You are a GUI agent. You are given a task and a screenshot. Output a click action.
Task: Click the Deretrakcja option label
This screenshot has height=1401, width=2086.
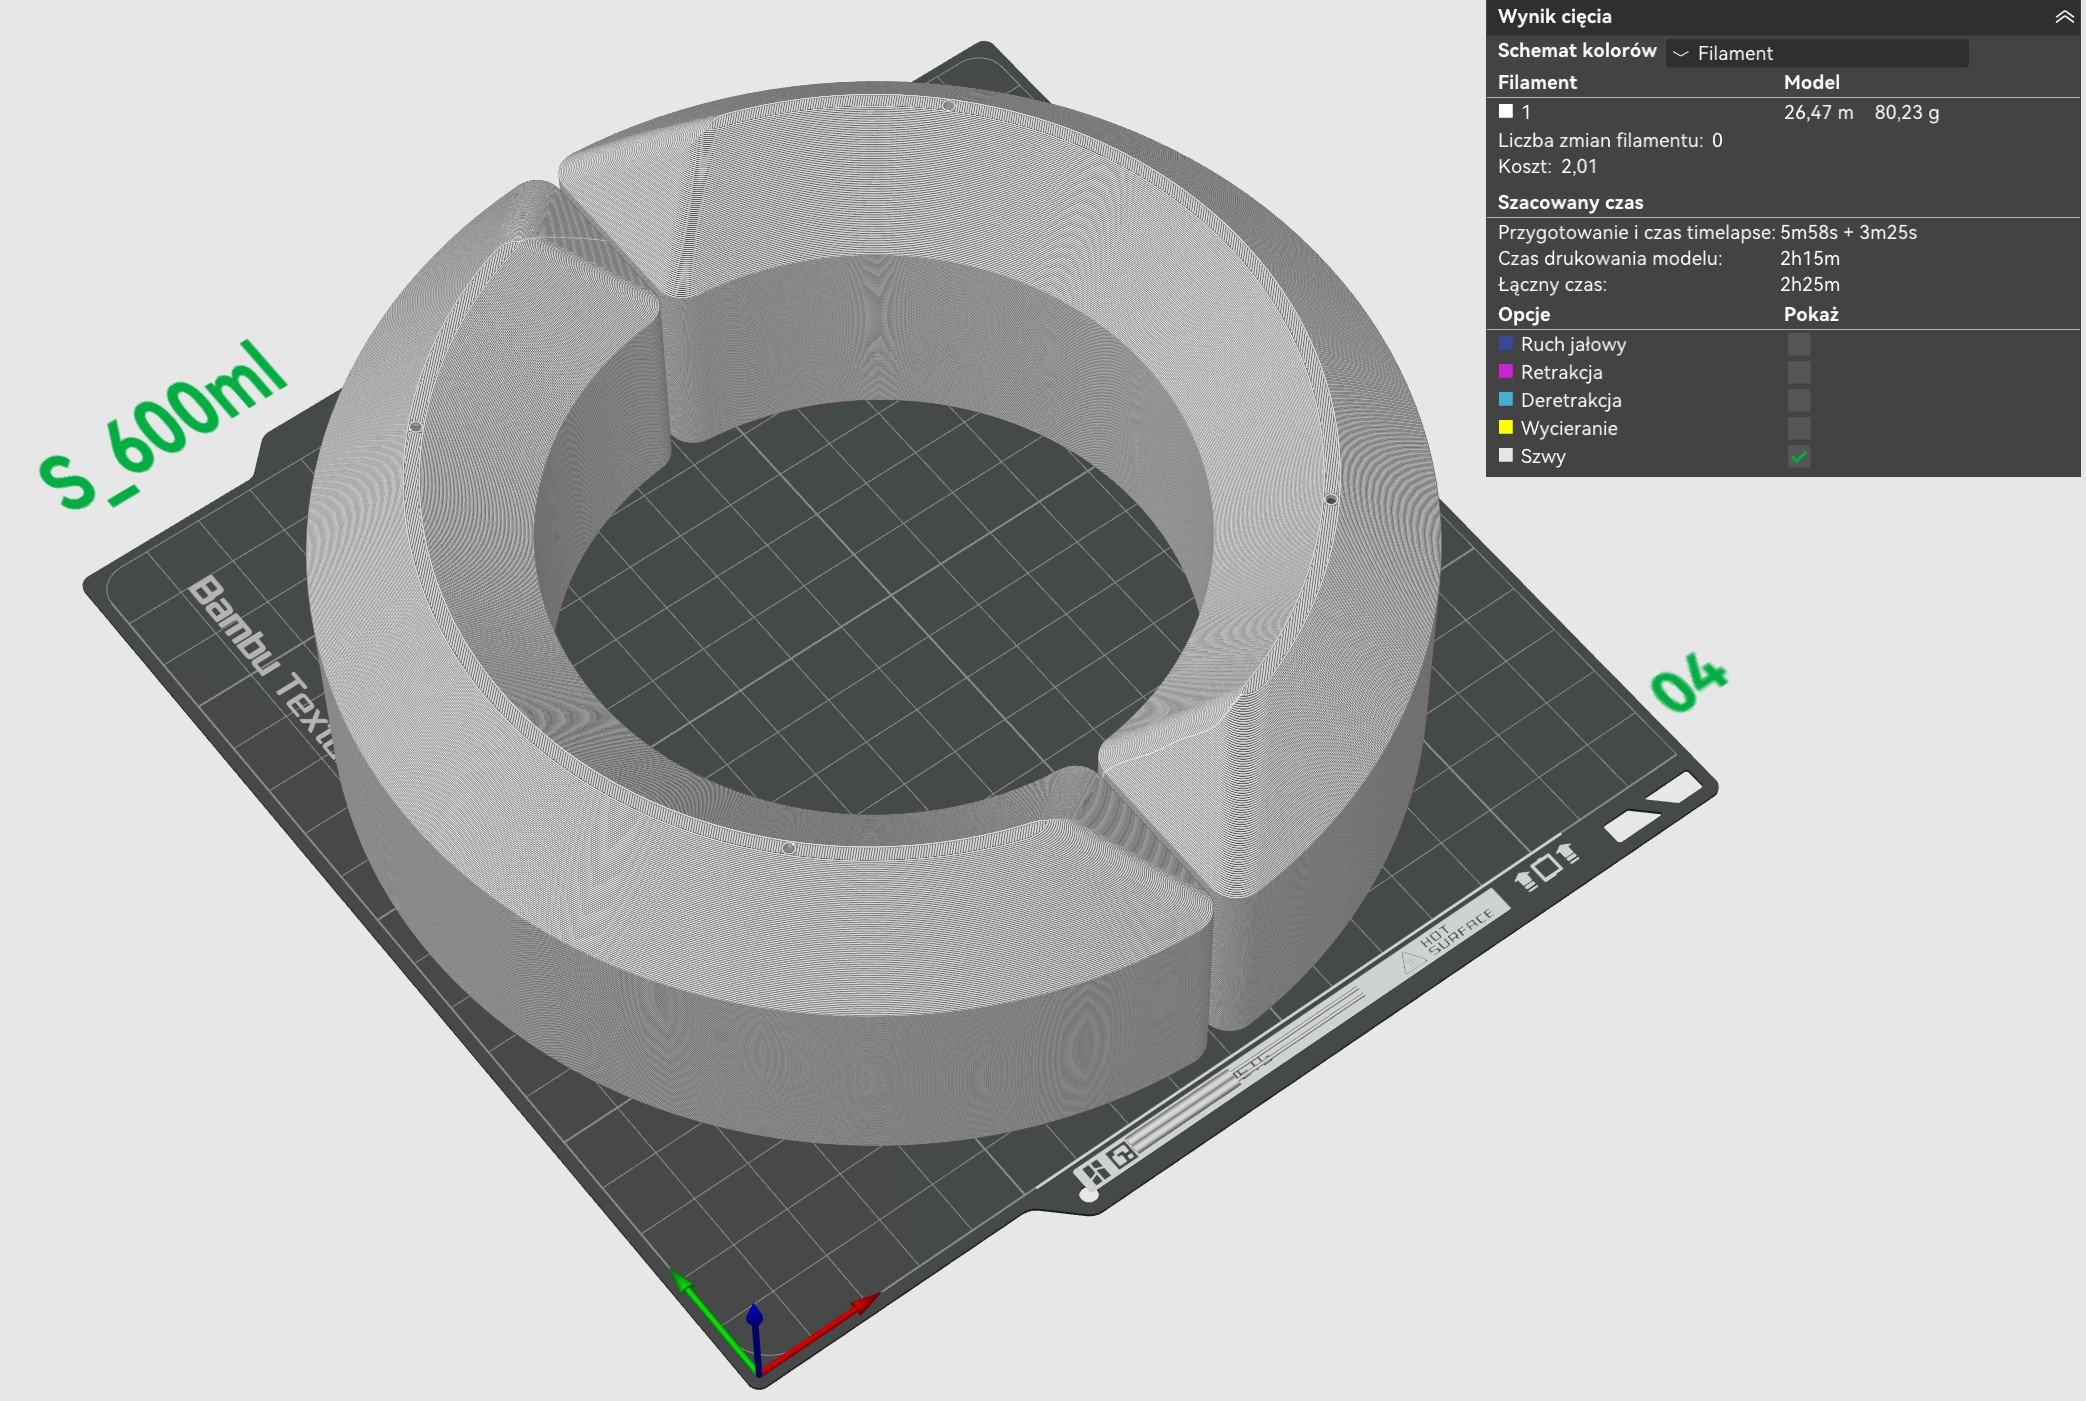coord(1571,400)
